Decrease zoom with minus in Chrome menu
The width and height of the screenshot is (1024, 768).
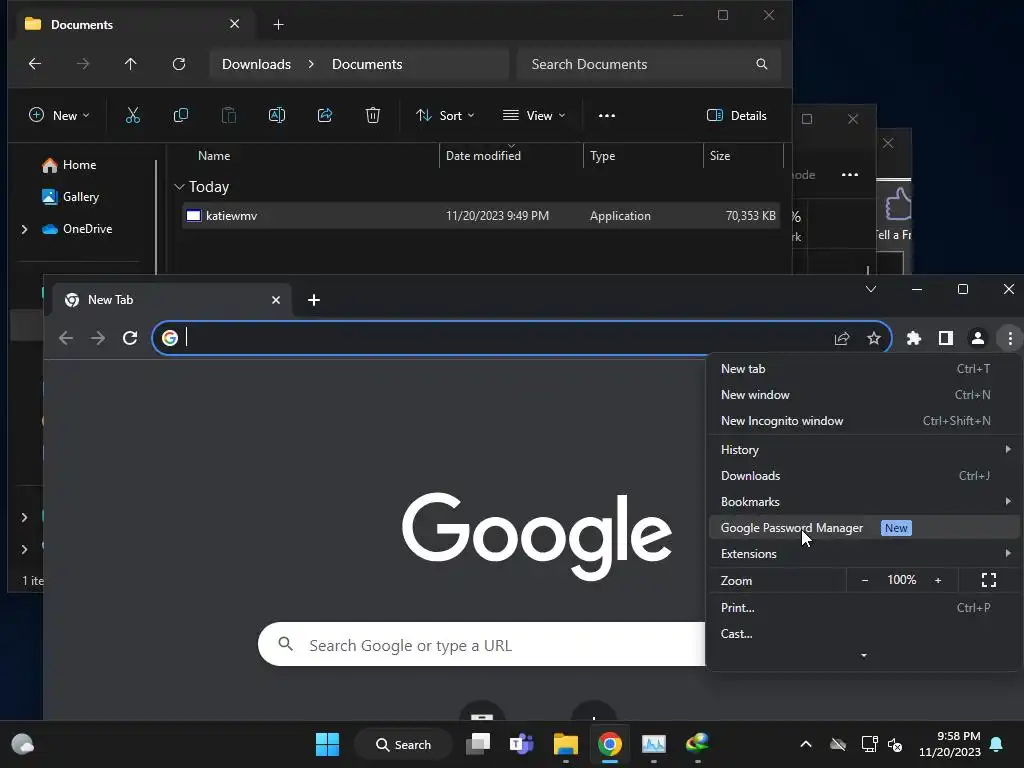(x=865, y=580)
